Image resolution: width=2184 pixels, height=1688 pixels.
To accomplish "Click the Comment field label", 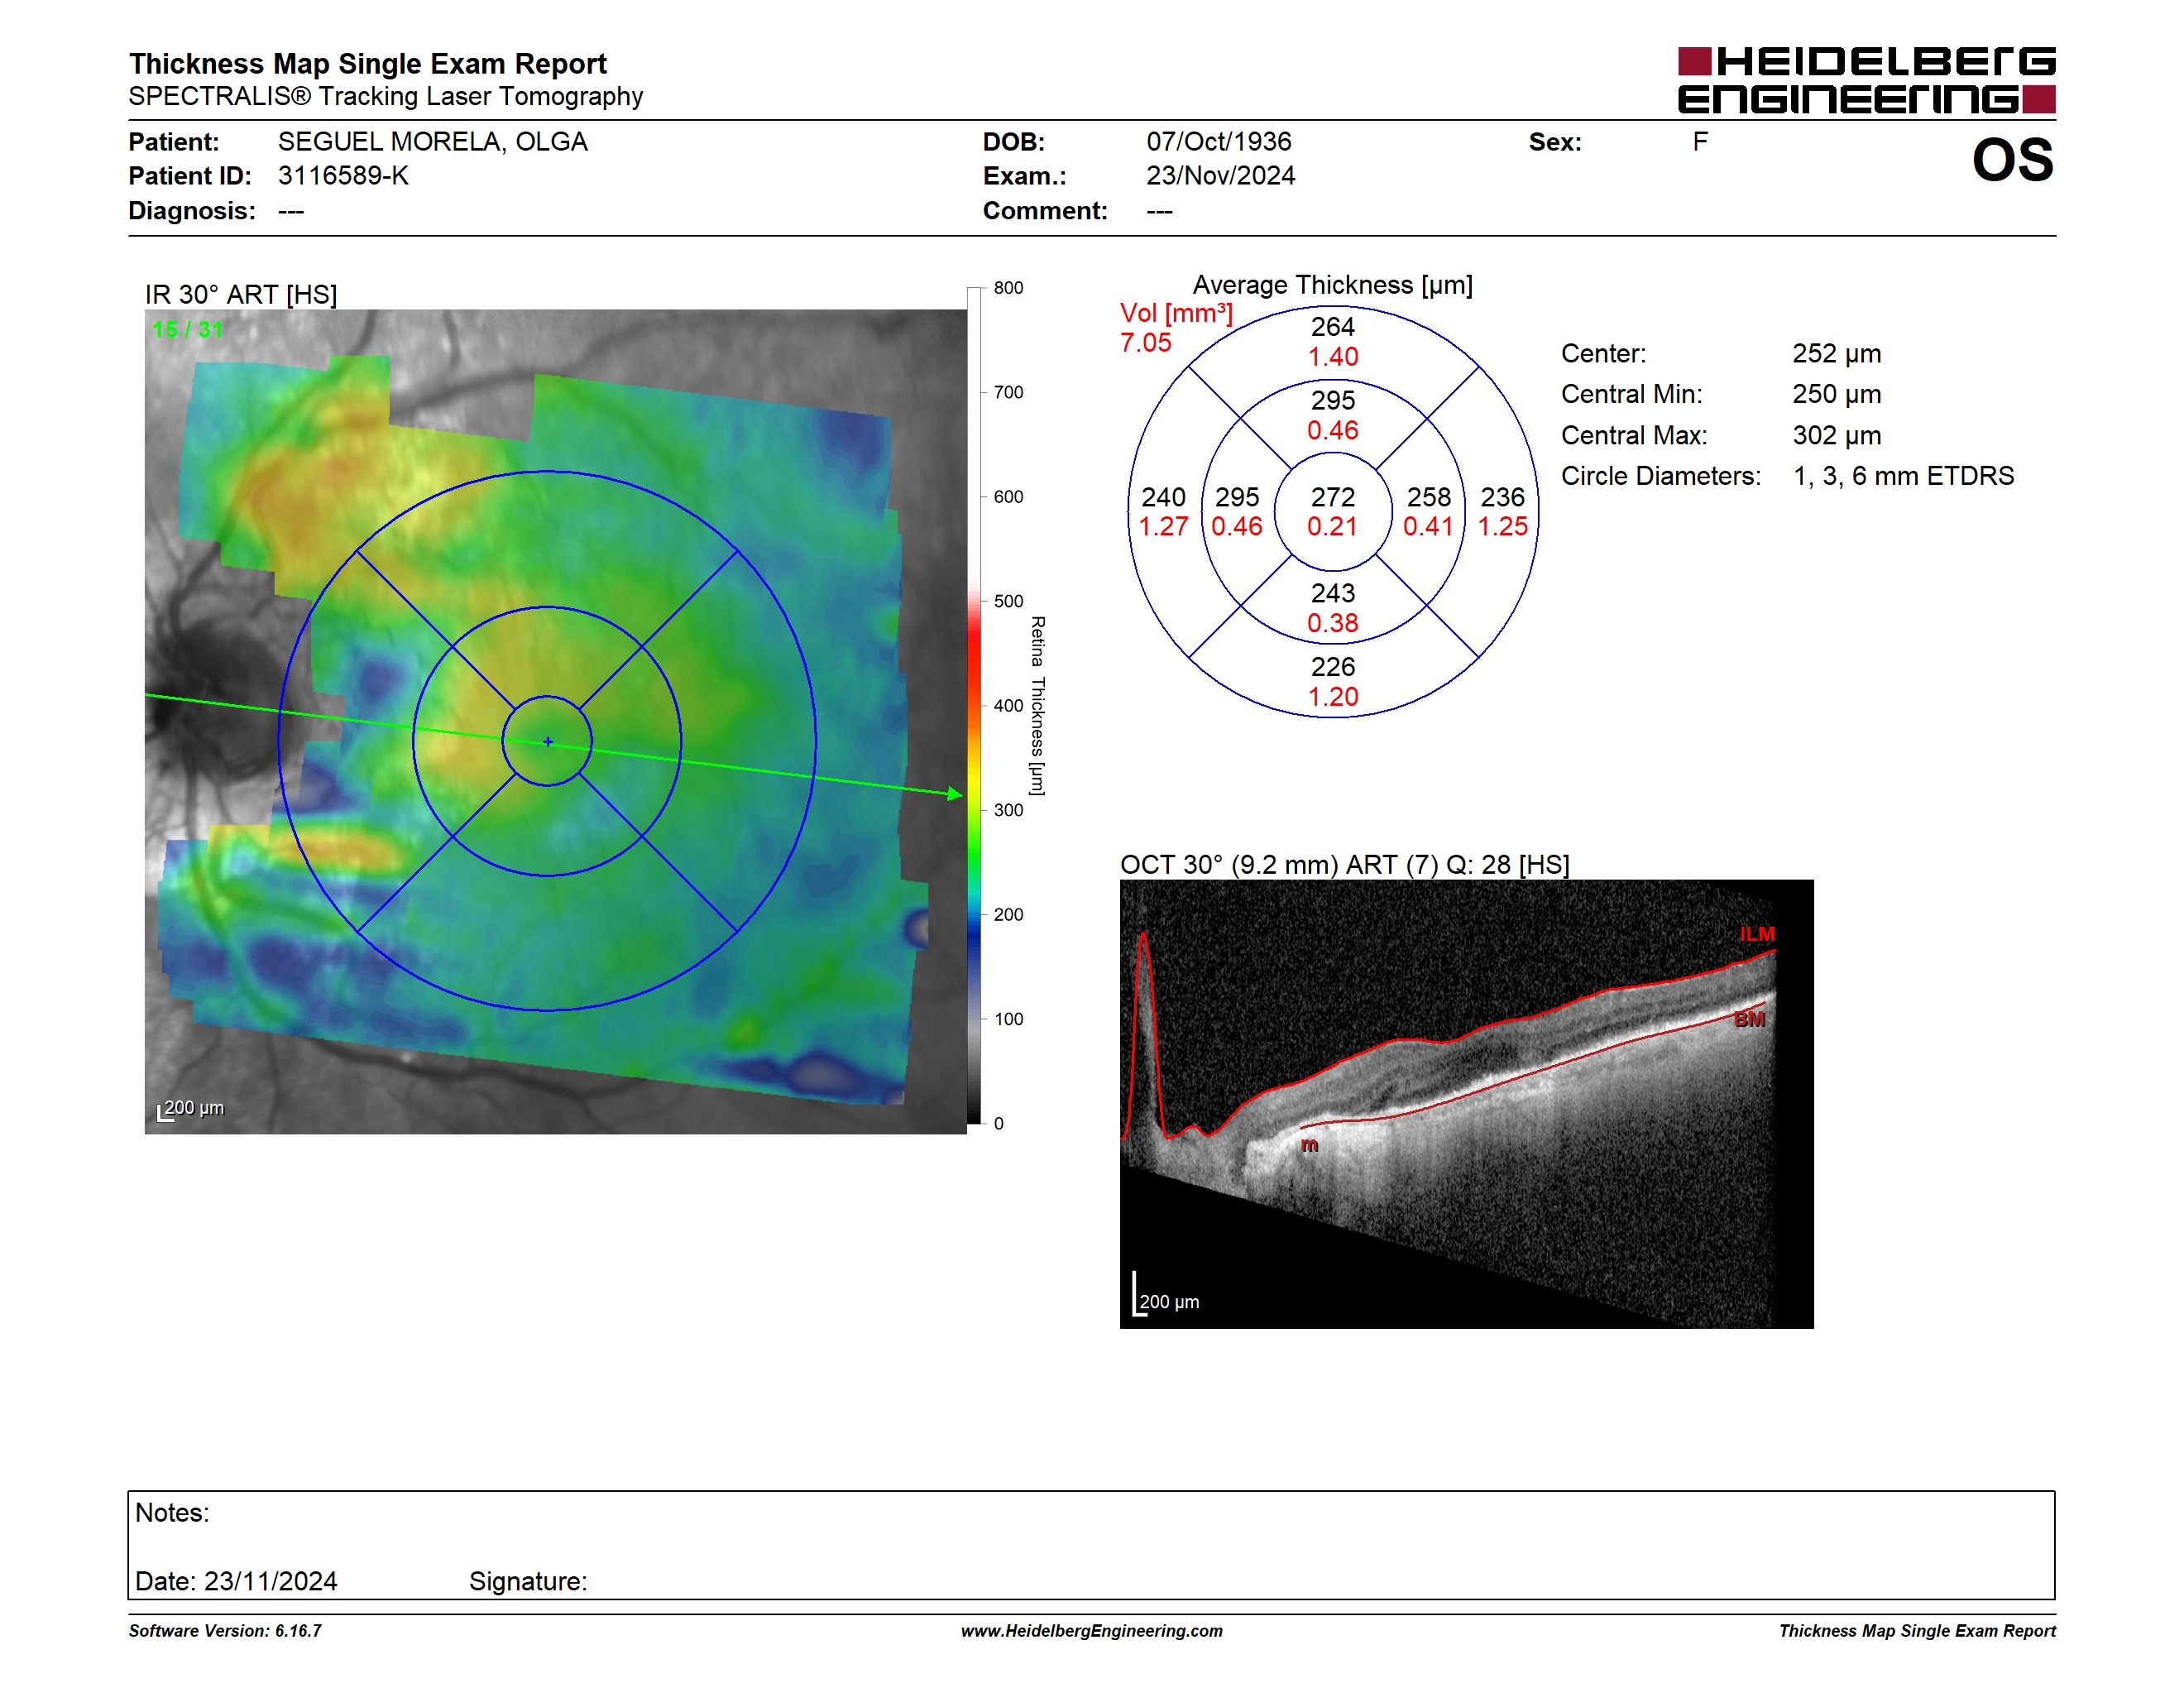I will 1045,211.
